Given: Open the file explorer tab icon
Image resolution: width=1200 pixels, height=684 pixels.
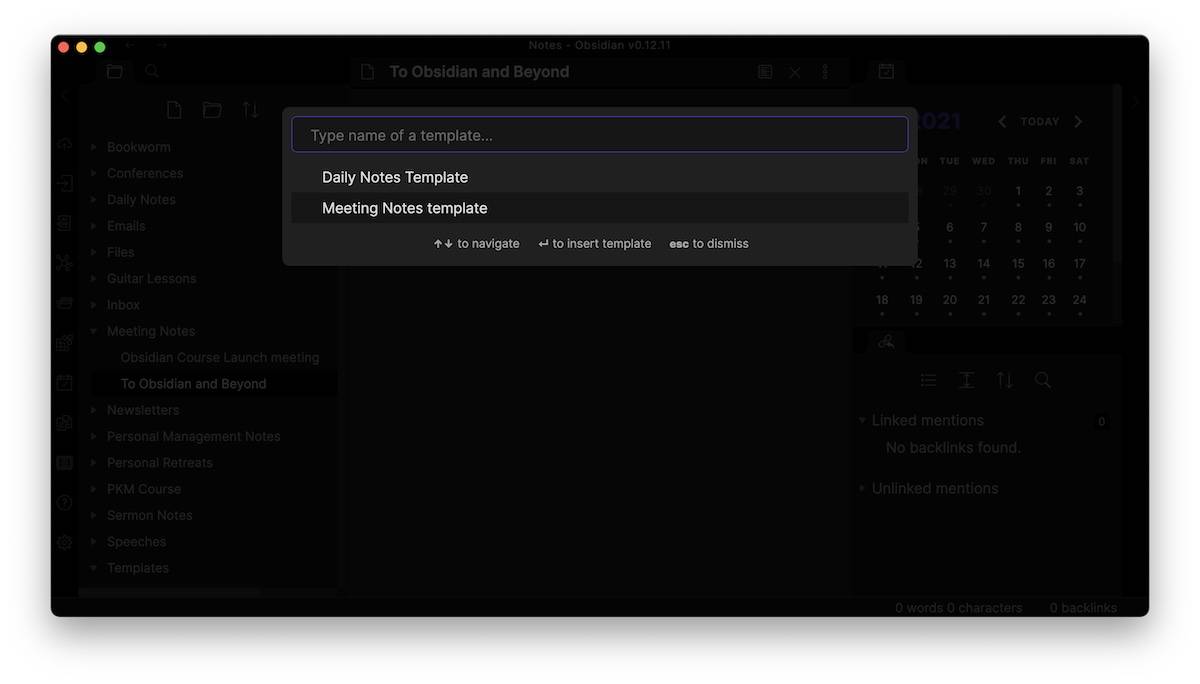Looking at the screenshot, I should [x=115, y=72].
